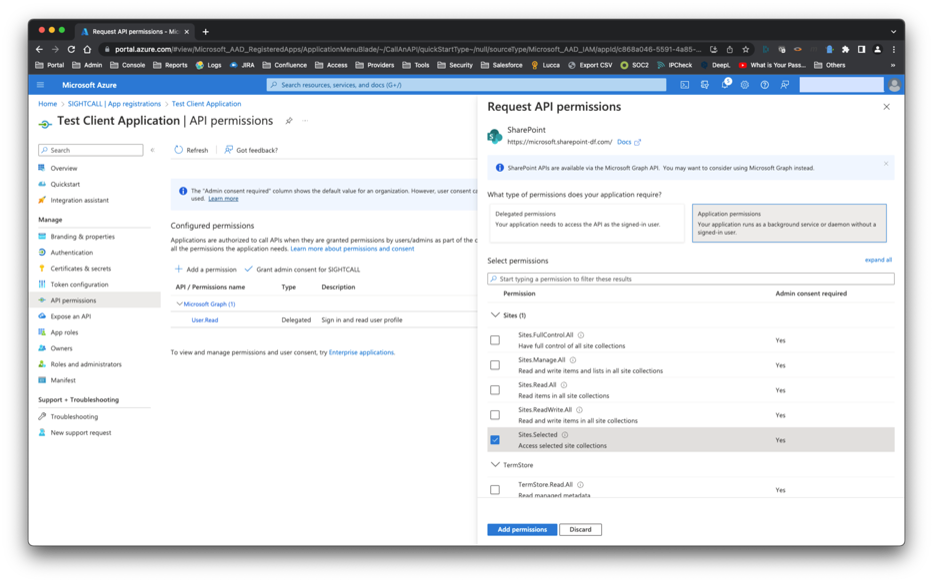Open the help question mark icon

tap(764, 85)
